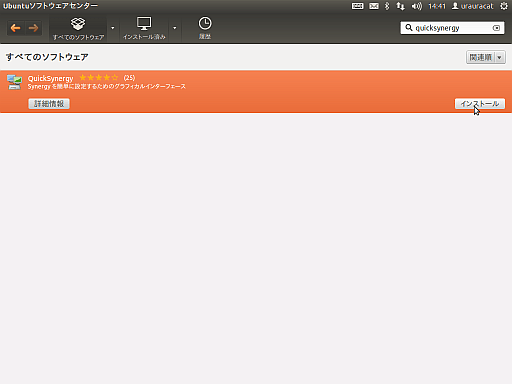Image resolution: width=512 pixels, height=384 pixels.
Task: Open the sort order dropdown 関連順
Action: click(486, 57)
